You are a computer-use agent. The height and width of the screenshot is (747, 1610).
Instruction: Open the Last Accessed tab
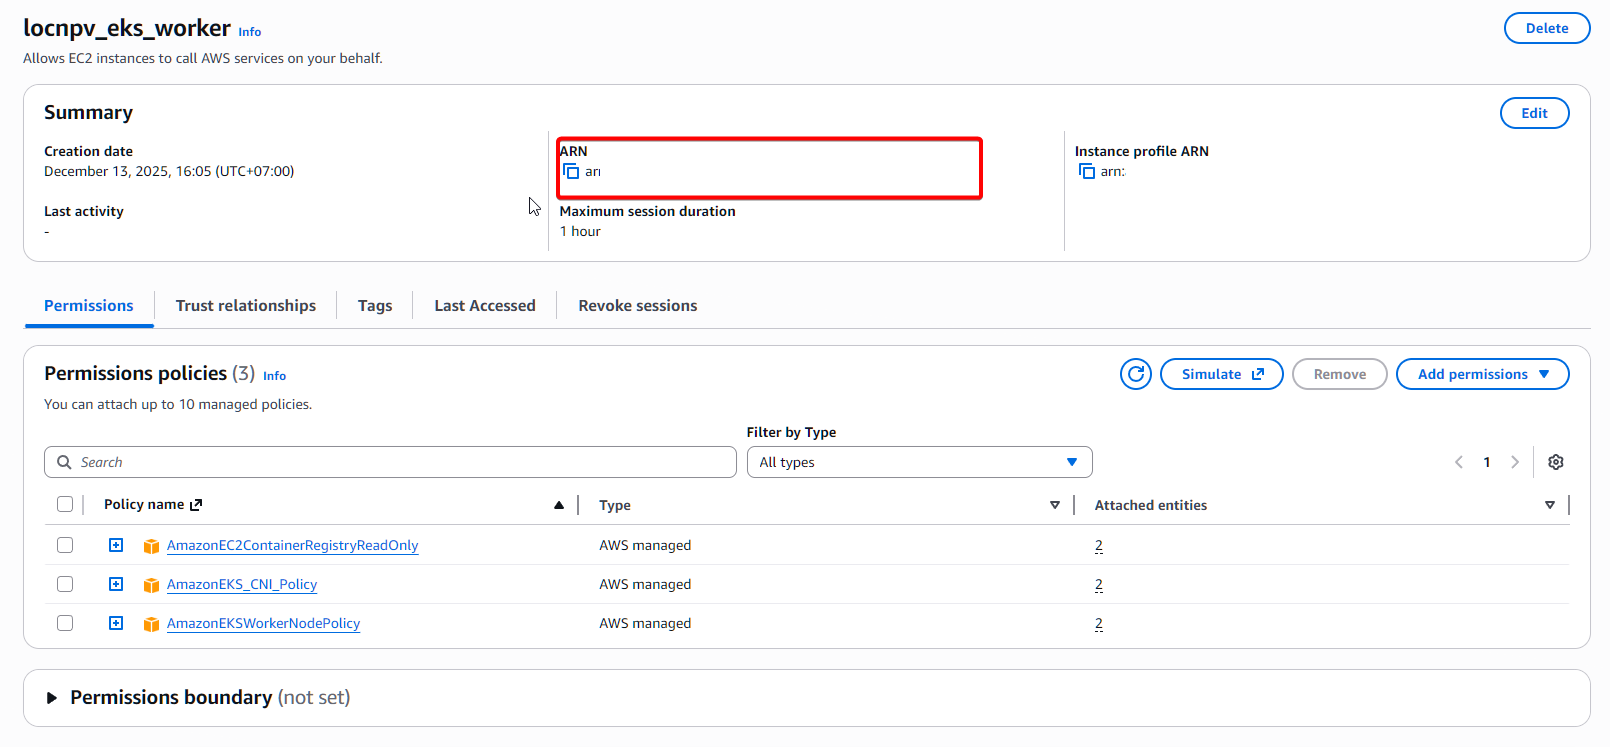point(484,306)
